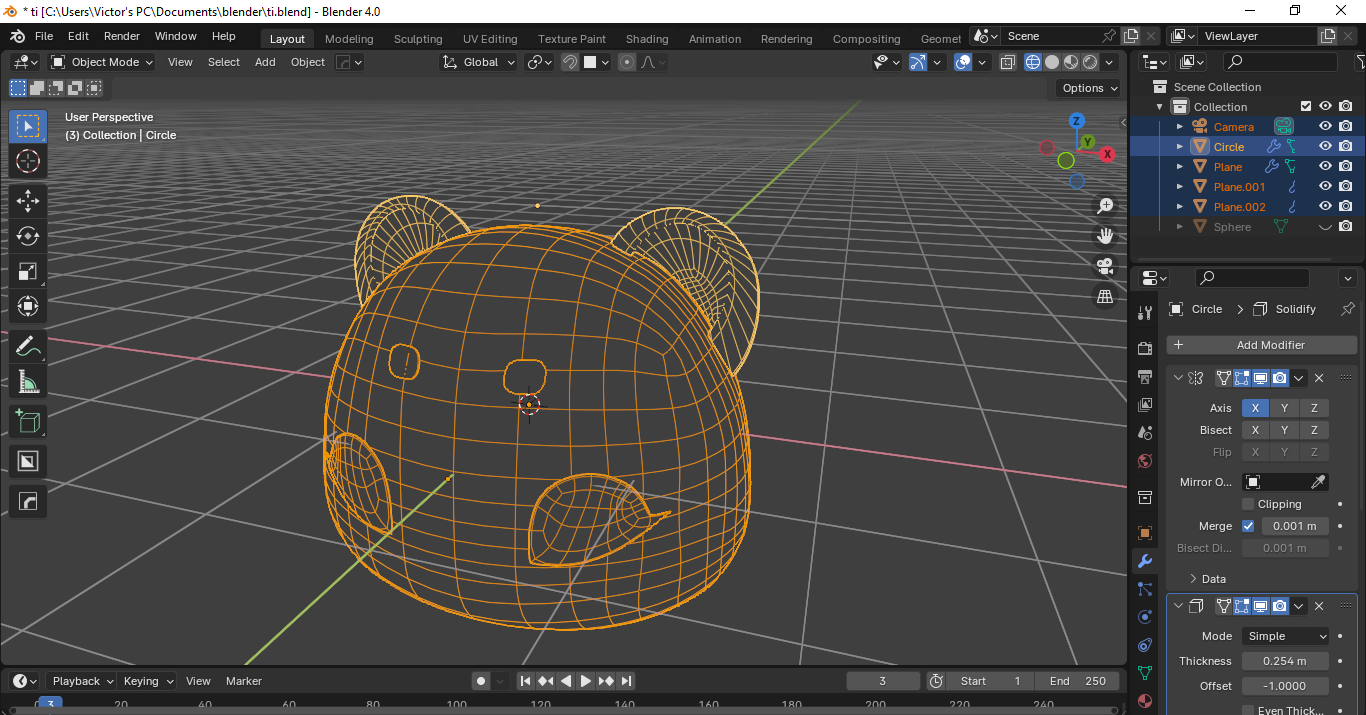
Task: Select the Add Cube tool
Action: pos(28,422)
